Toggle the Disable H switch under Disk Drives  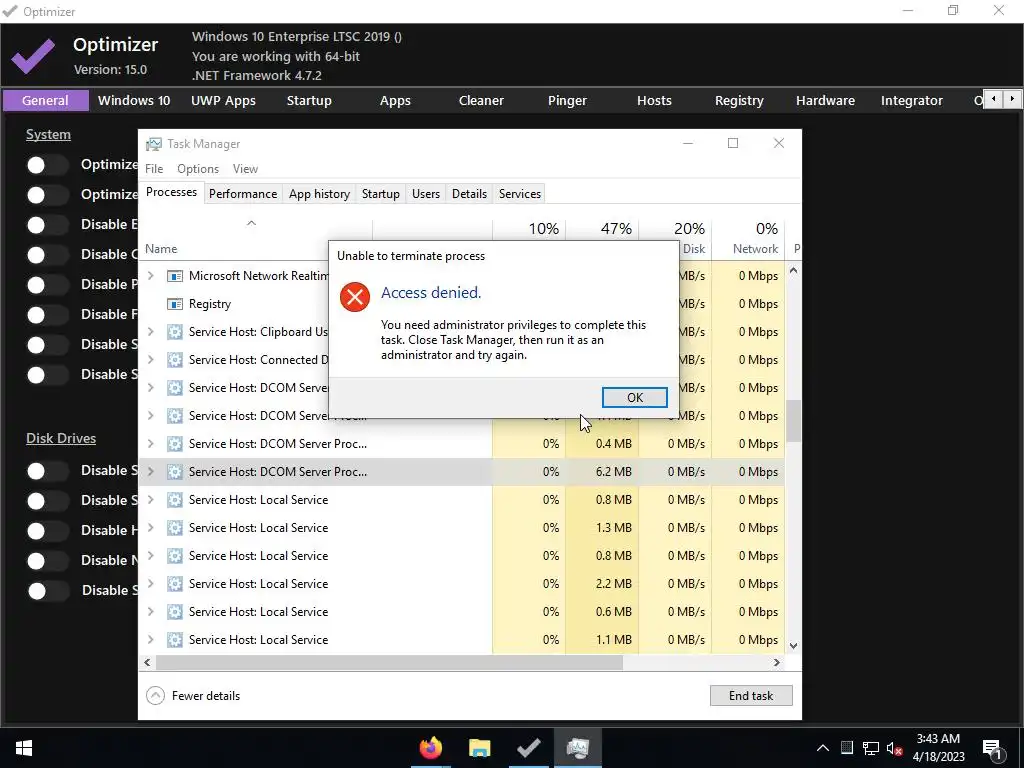tap(47, 530)
